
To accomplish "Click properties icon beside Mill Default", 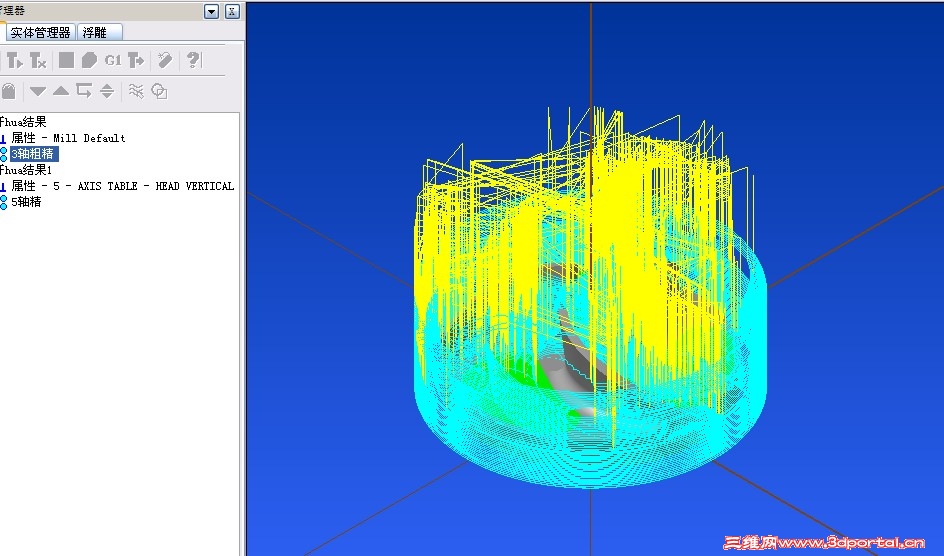I will [x=3, y=139].
